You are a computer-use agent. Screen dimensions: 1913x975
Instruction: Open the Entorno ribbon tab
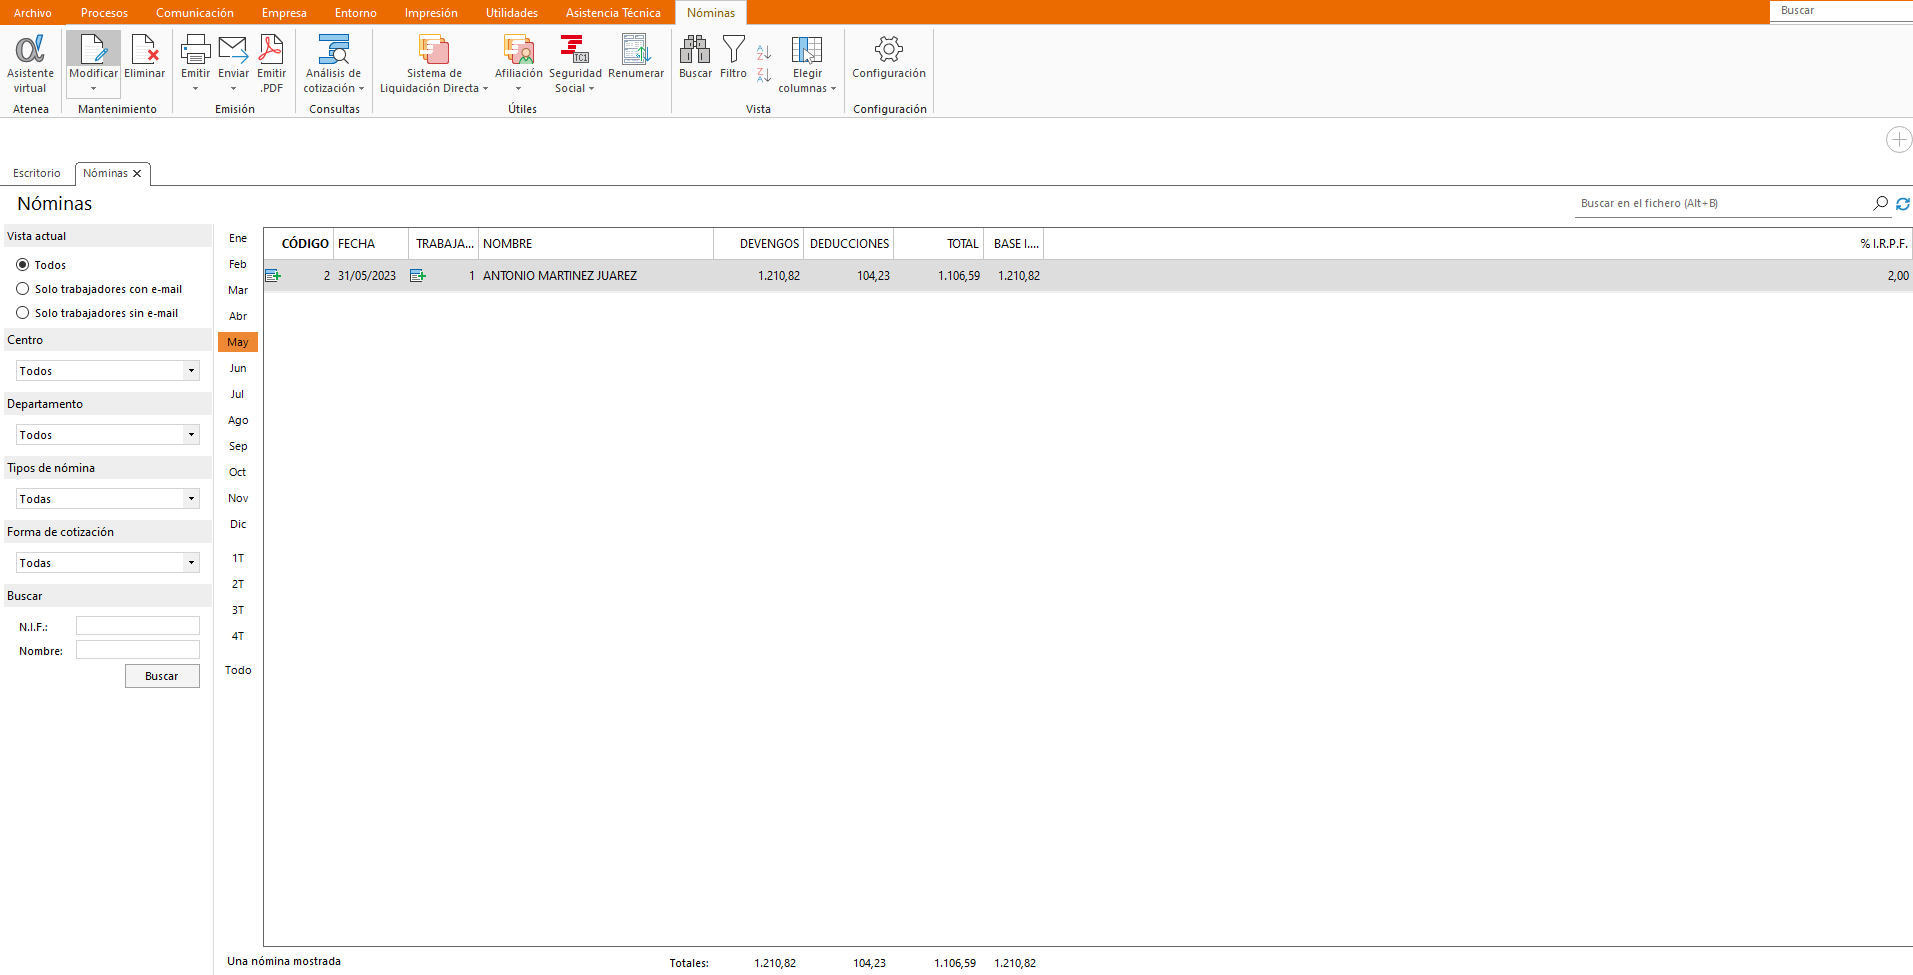tap(356, 13)
